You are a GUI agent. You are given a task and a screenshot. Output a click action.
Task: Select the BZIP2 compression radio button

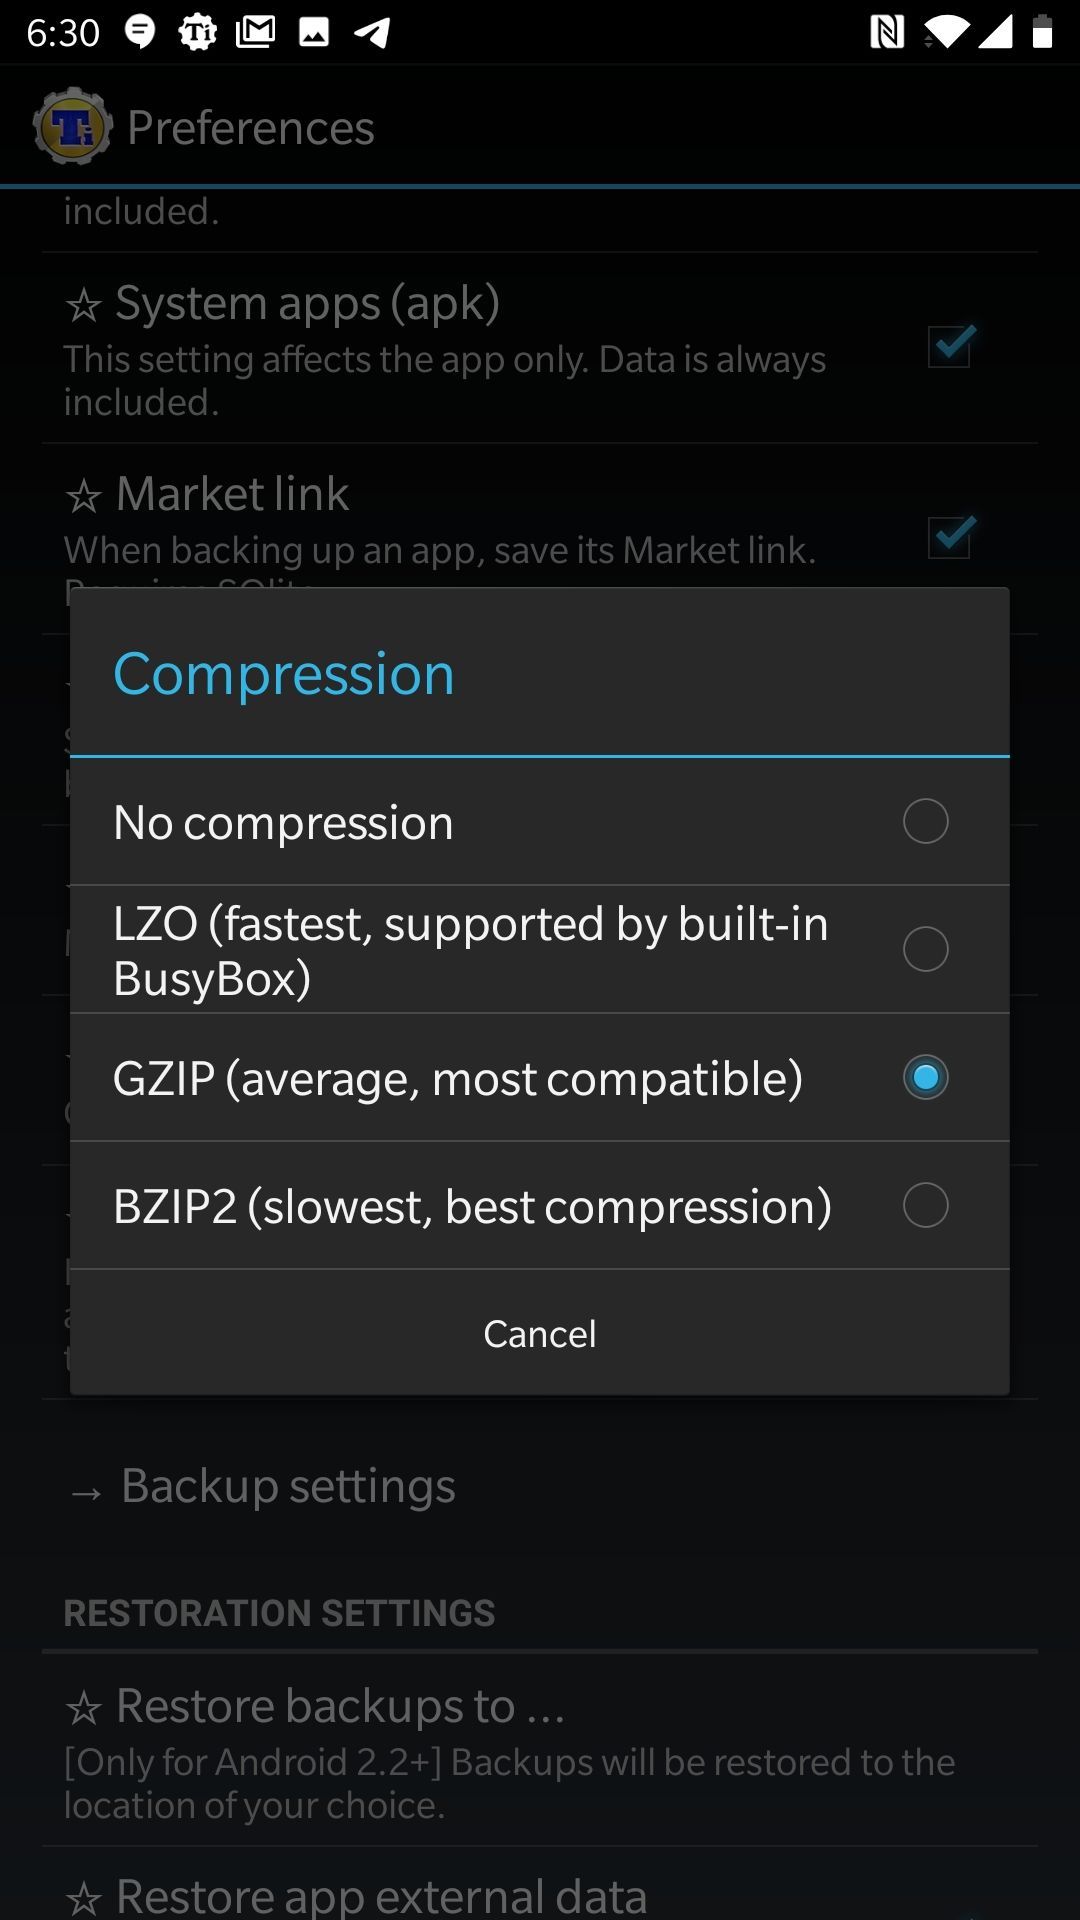tap(925, 1205)
